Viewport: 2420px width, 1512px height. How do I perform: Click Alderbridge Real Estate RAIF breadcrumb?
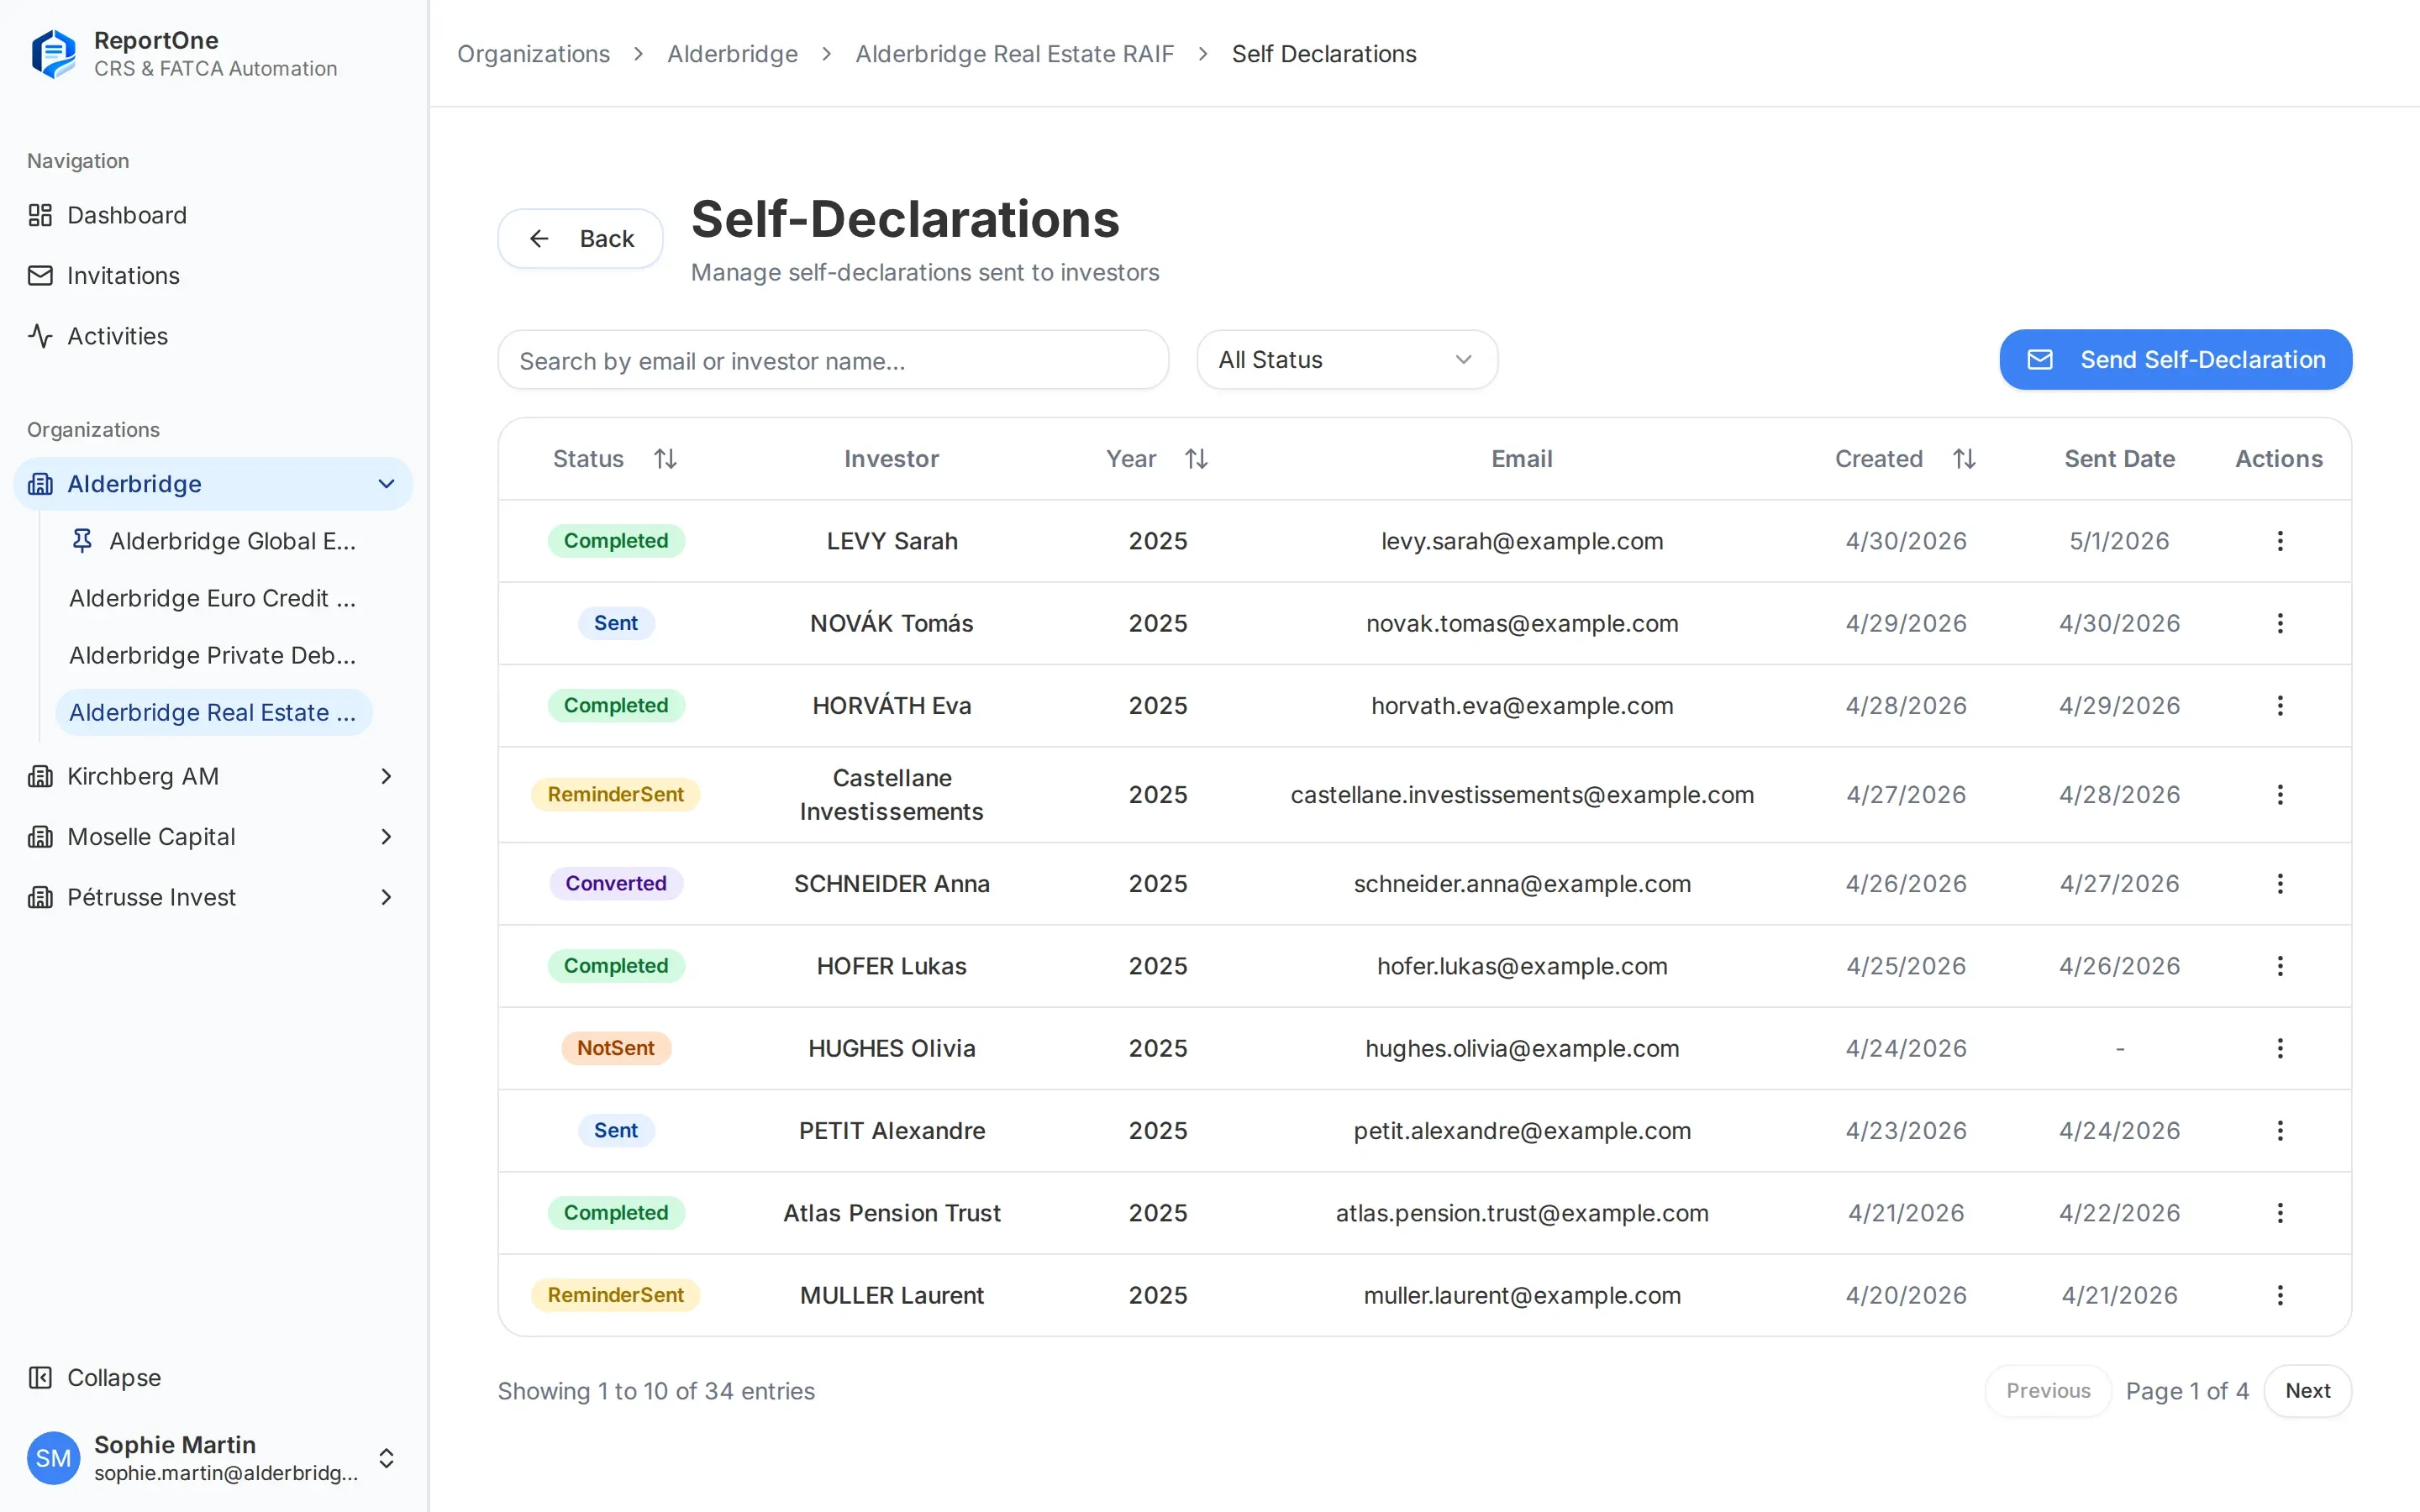pyautogui.click(x=1014, y=54)
